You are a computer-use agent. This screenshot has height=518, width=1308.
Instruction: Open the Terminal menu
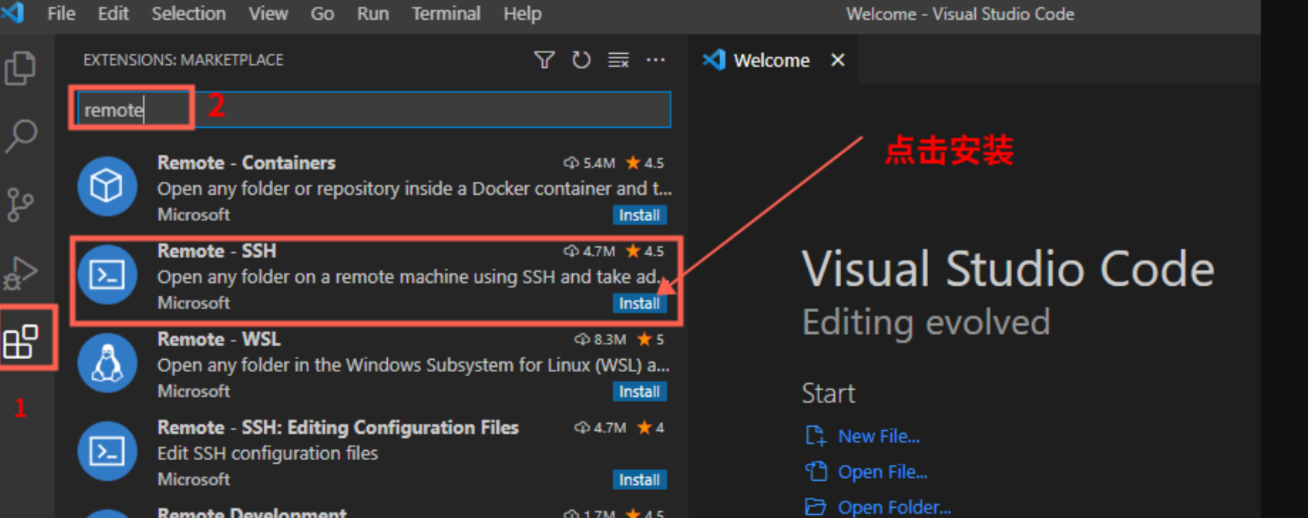point(446,14)
